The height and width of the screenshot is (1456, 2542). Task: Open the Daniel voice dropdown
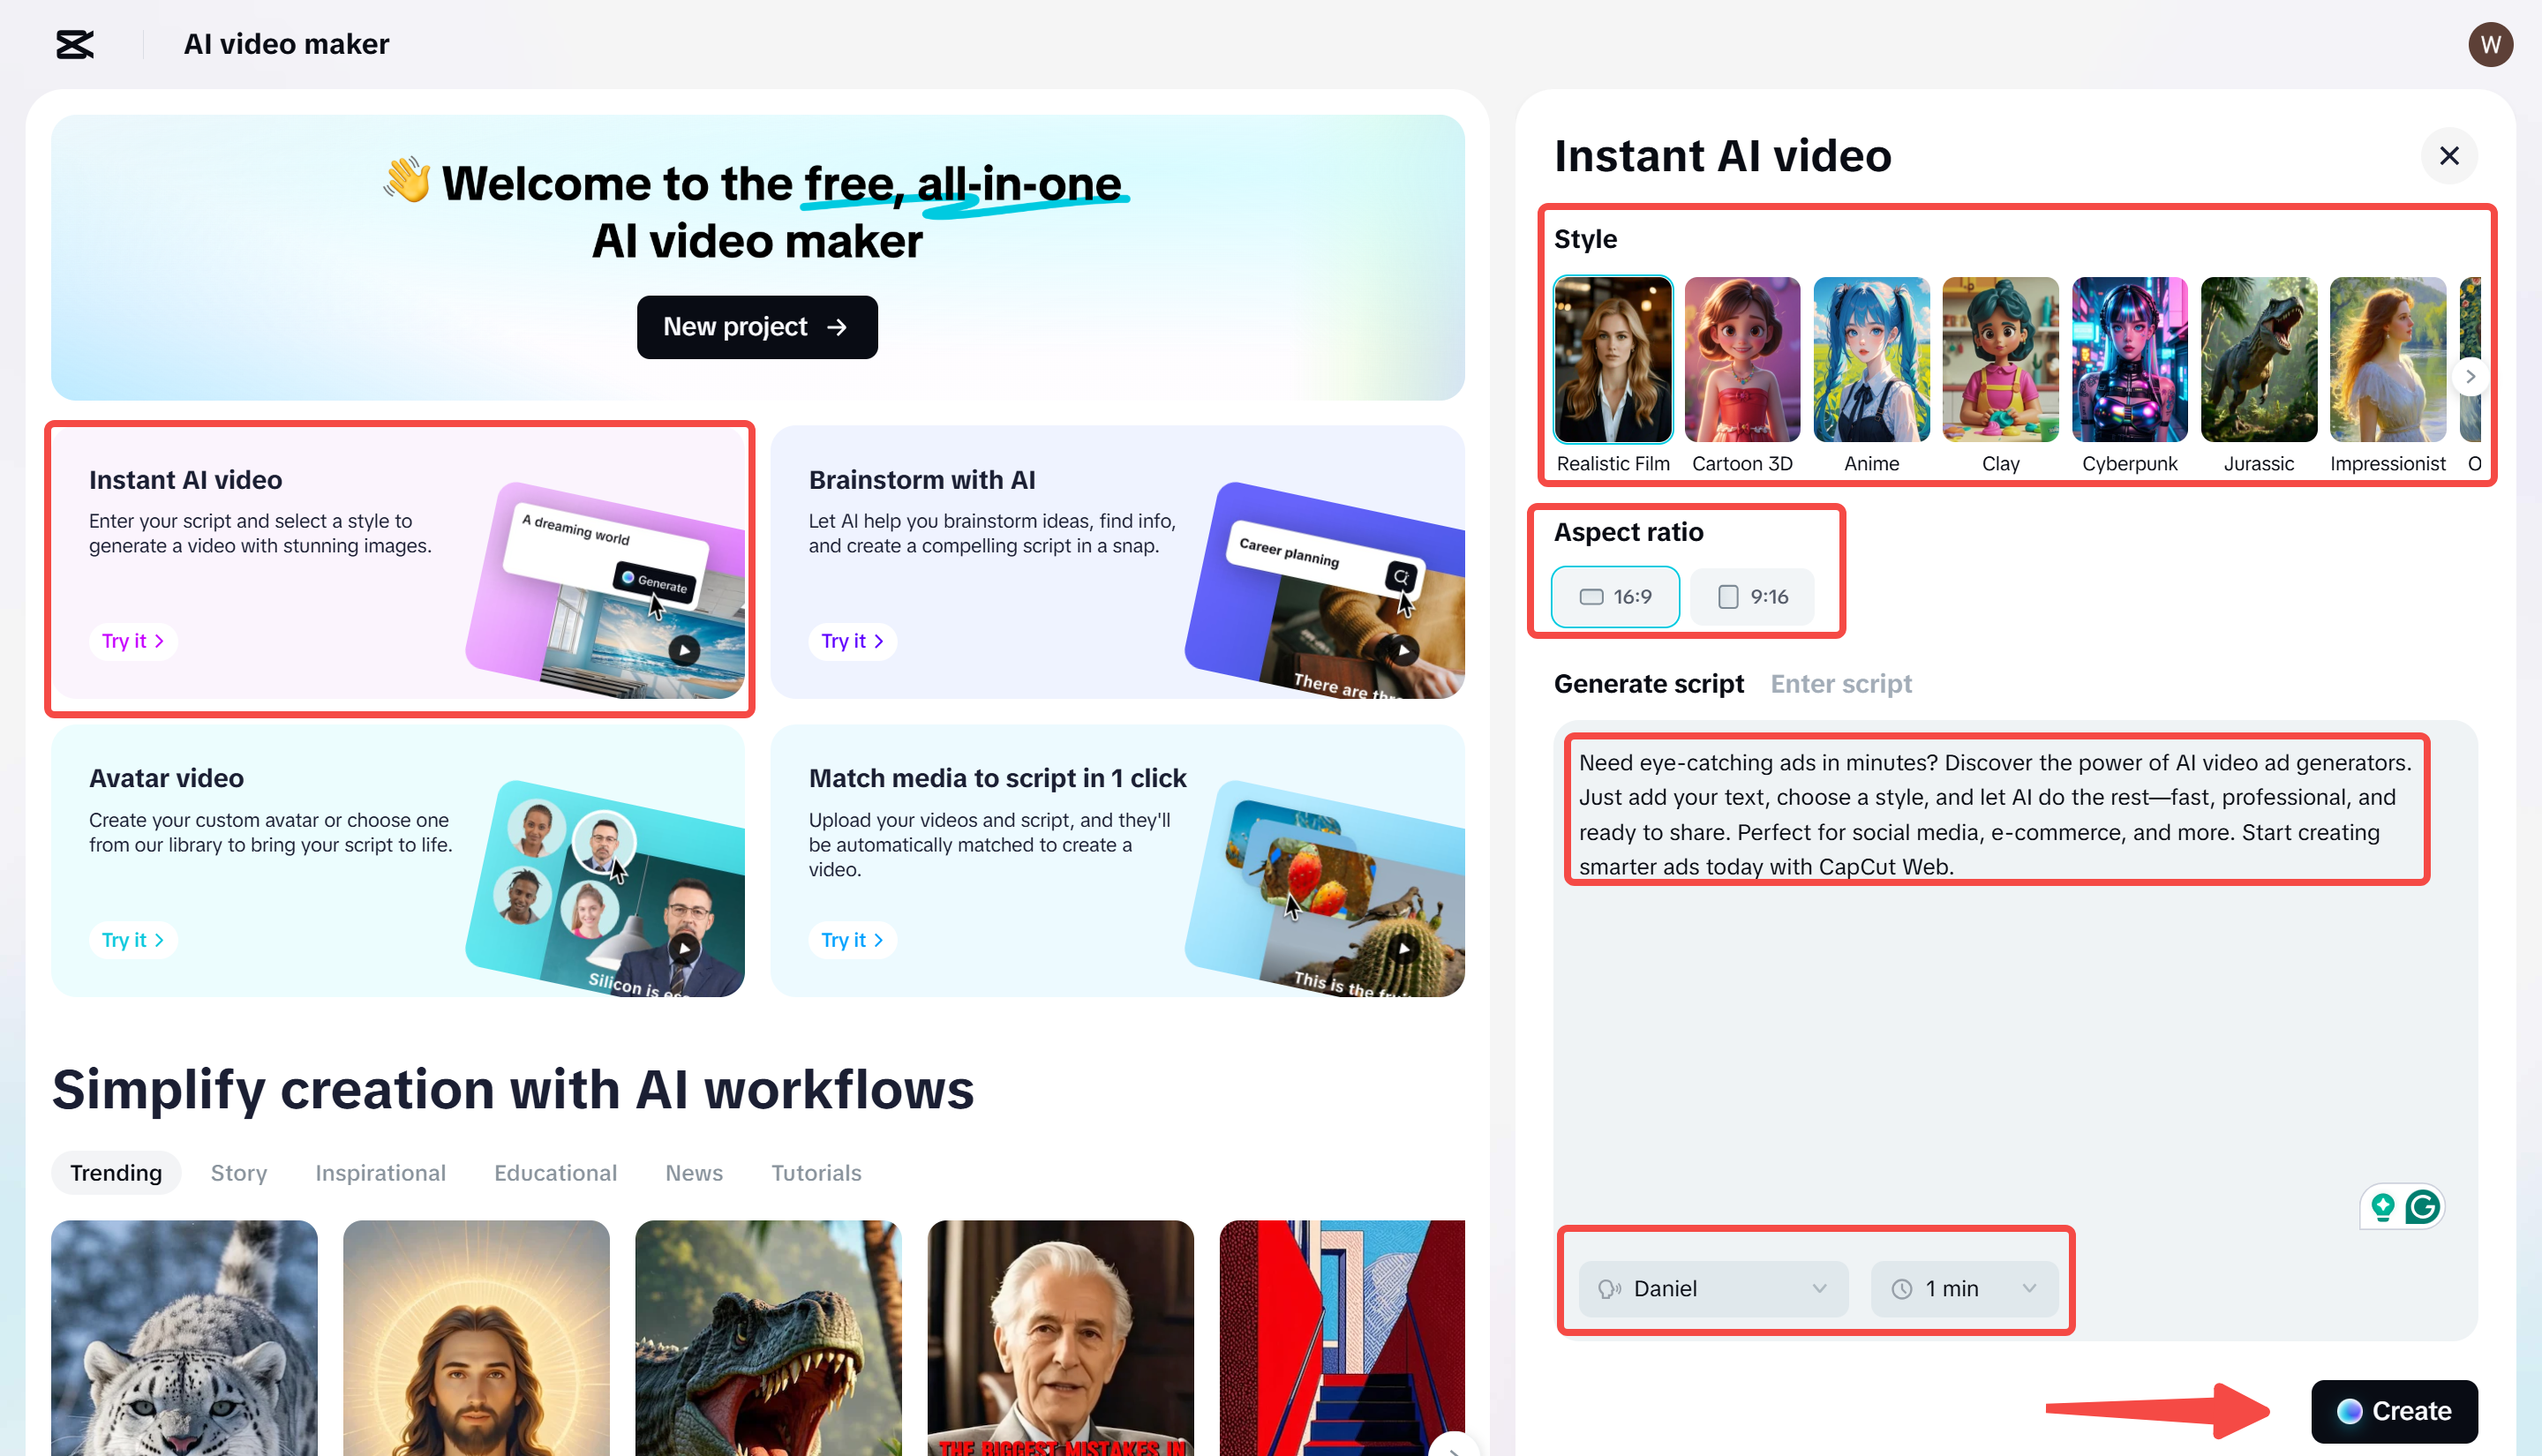tap(1712, 1288)
